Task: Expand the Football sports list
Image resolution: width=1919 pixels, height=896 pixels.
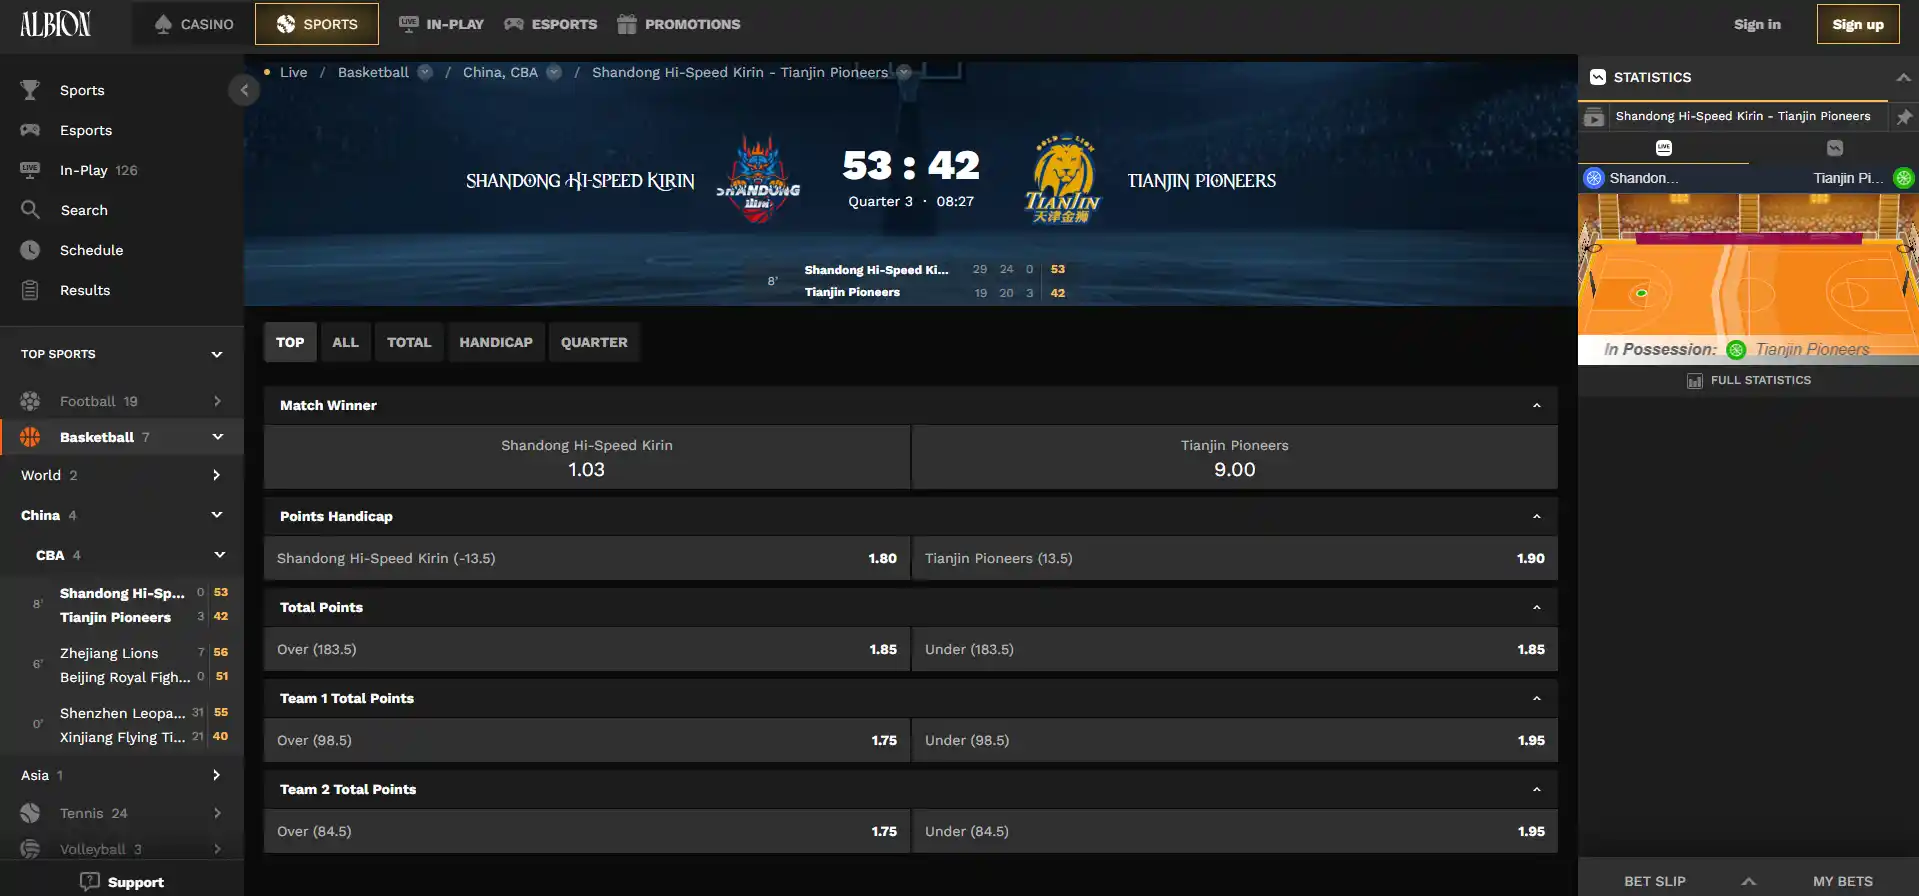Action: 217,401
